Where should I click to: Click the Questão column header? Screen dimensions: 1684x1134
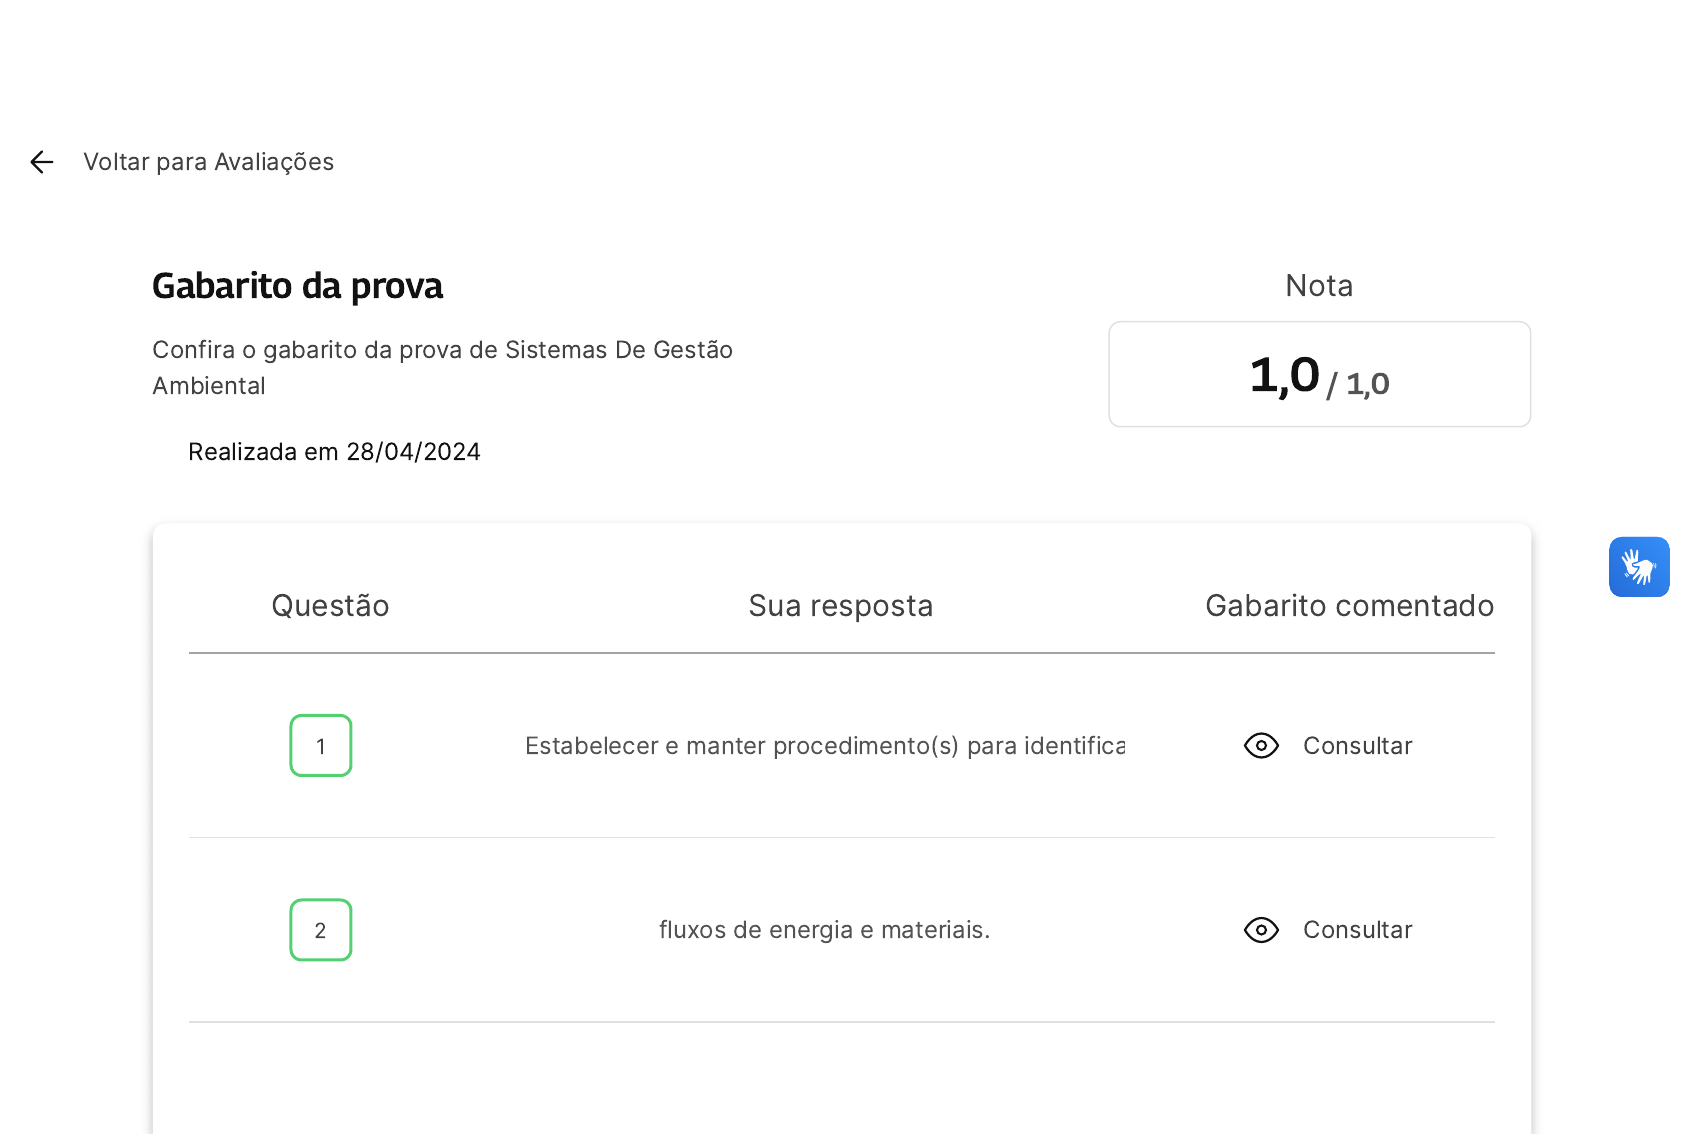tap(330, 606)
